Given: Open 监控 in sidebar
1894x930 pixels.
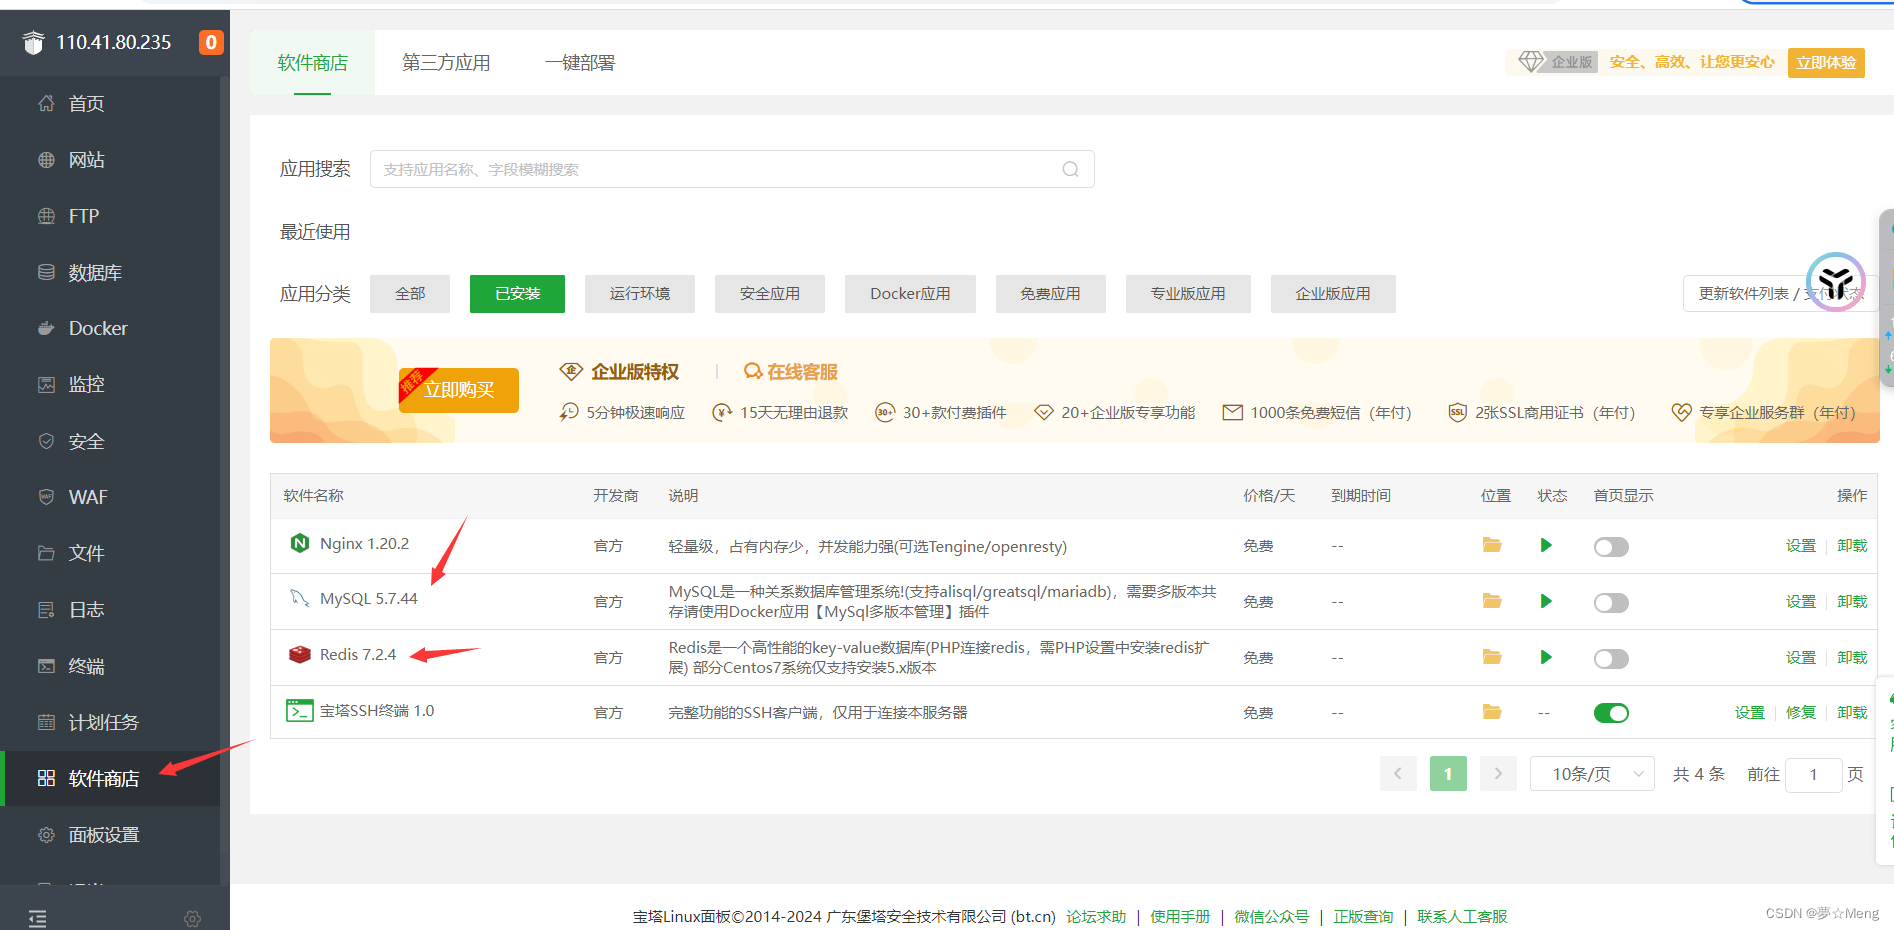Looking at the screenshot, I should tap(110, 384).
